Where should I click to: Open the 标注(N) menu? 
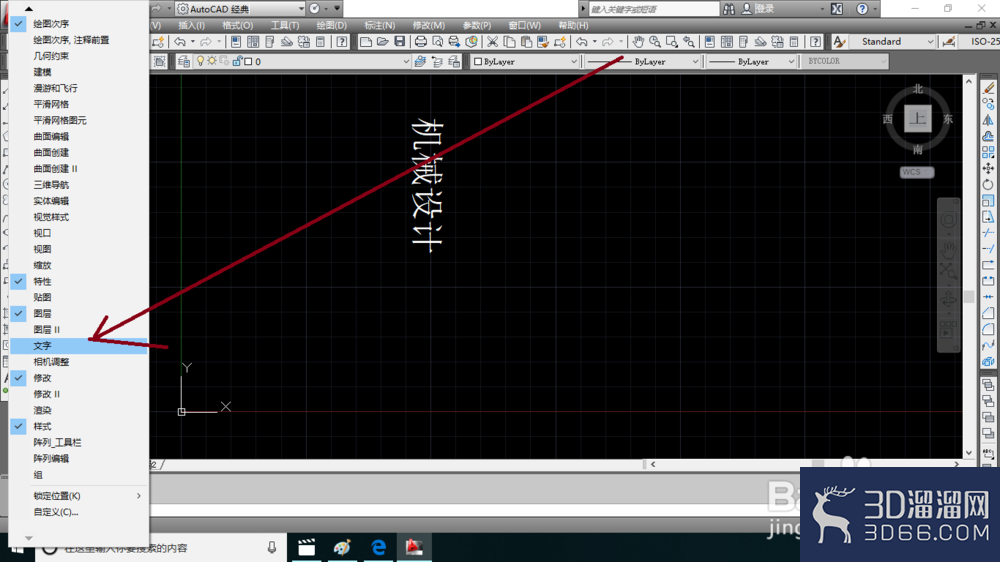click(x=379, y=26)
